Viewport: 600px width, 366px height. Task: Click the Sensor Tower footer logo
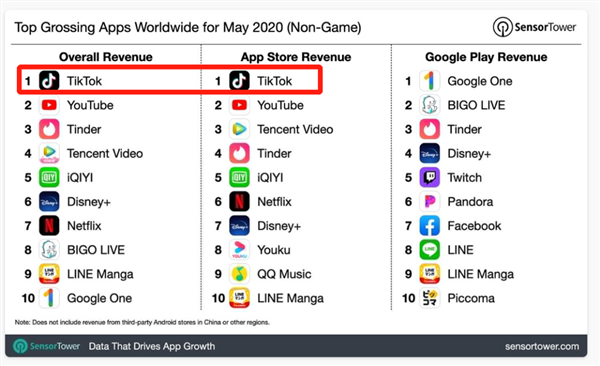pyautogui.click(x=46, y=346)
